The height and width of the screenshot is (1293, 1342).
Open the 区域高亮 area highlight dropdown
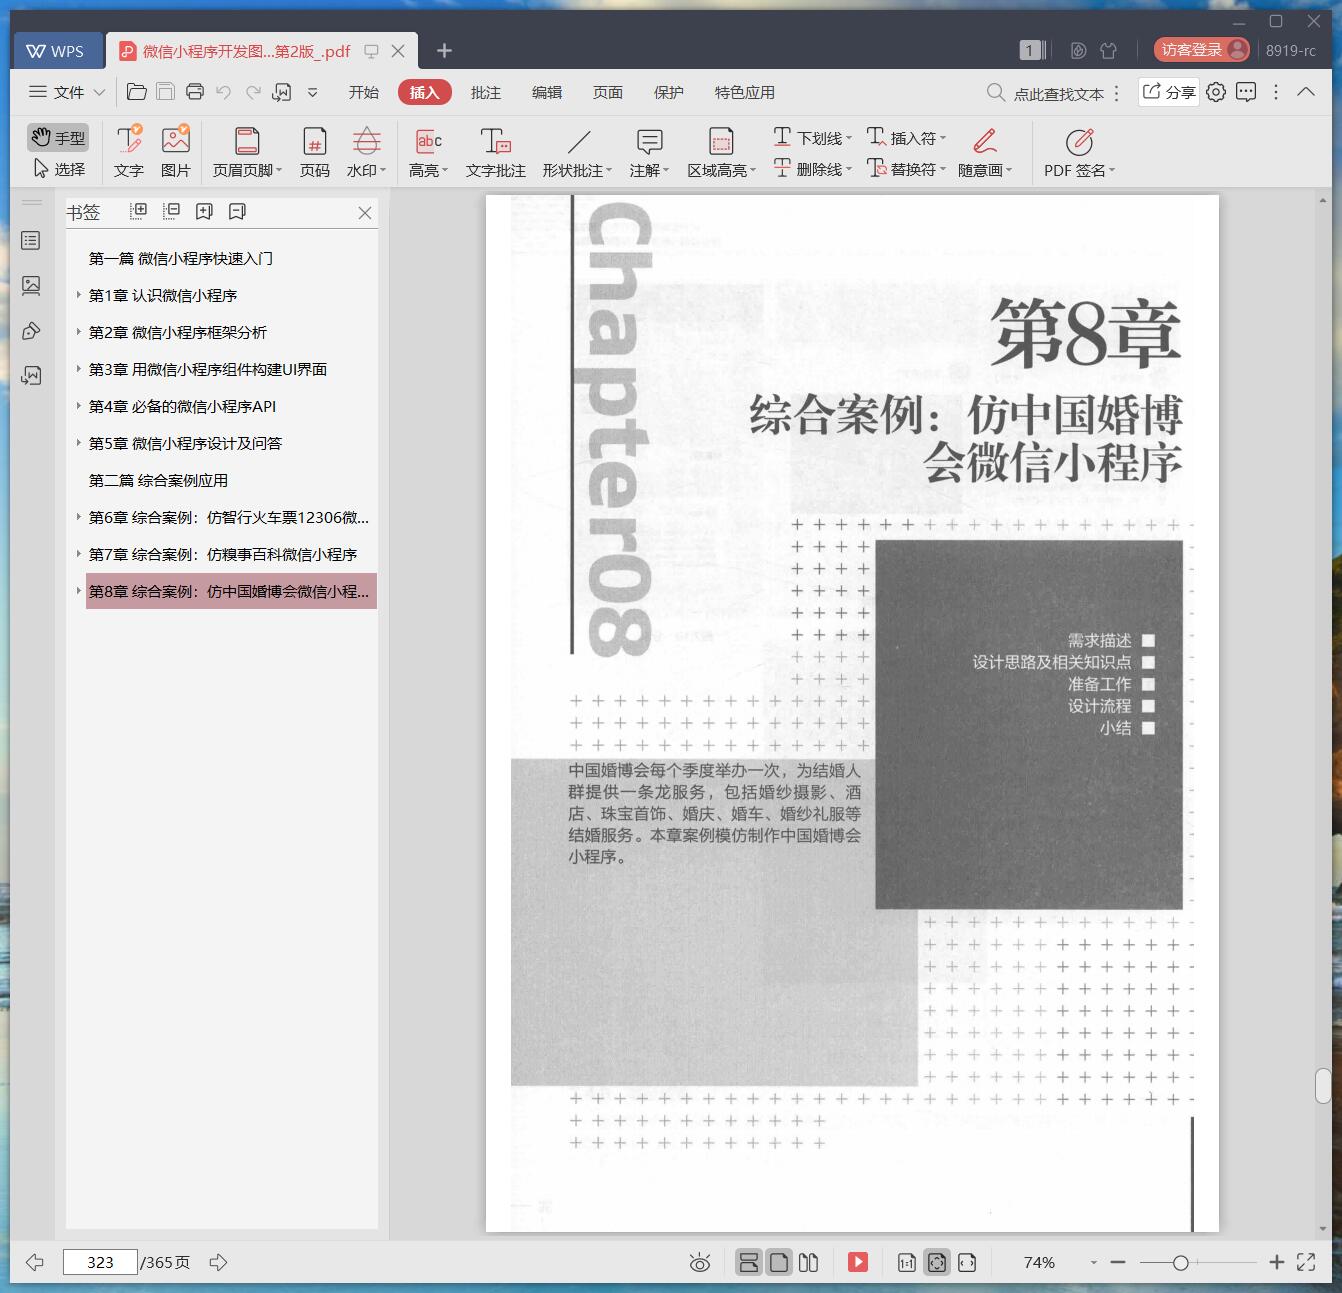tap(721, 152)
